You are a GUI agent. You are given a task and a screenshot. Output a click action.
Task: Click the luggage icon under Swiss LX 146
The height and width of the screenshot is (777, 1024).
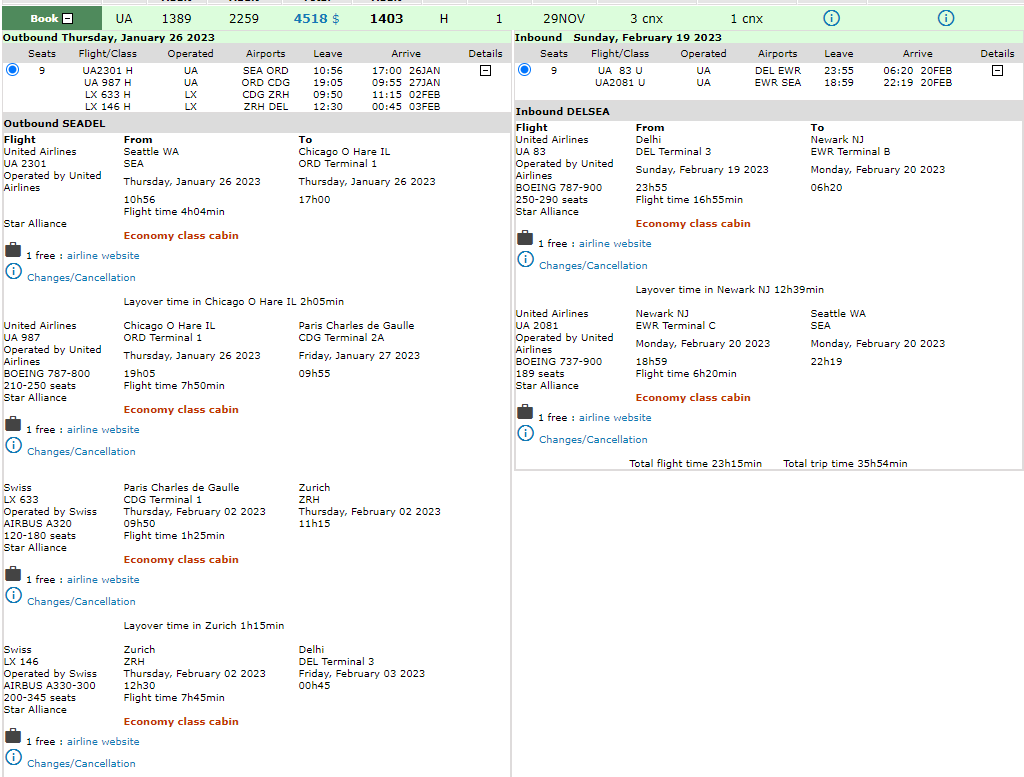tap(13, 736)
